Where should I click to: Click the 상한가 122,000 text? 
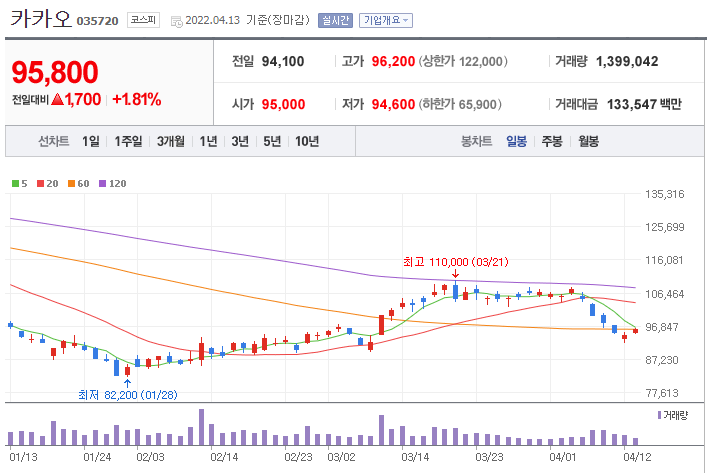coord(463,61)
